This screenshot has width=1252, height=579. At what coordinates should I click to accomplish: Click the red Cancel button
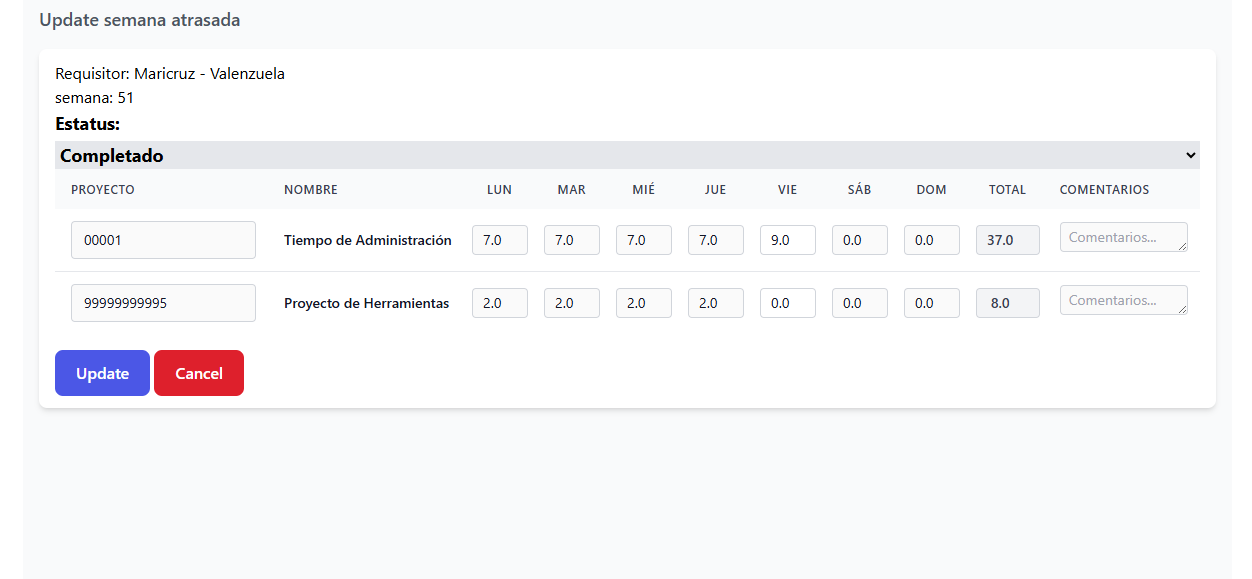(x=199, y=373)
